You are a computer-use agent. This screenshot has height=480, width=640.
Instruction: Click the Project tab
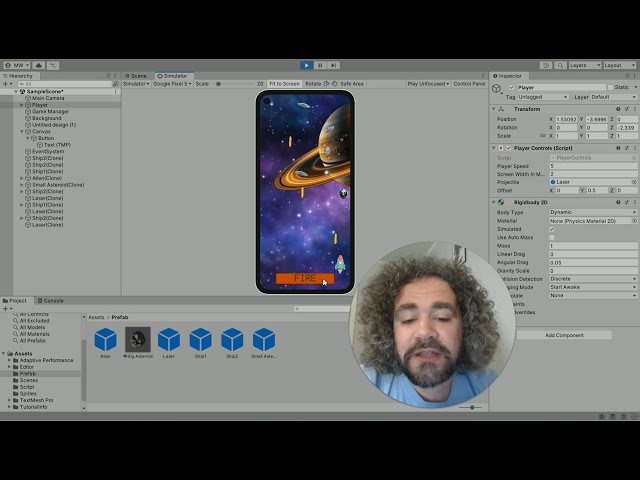tap(15, 301)
